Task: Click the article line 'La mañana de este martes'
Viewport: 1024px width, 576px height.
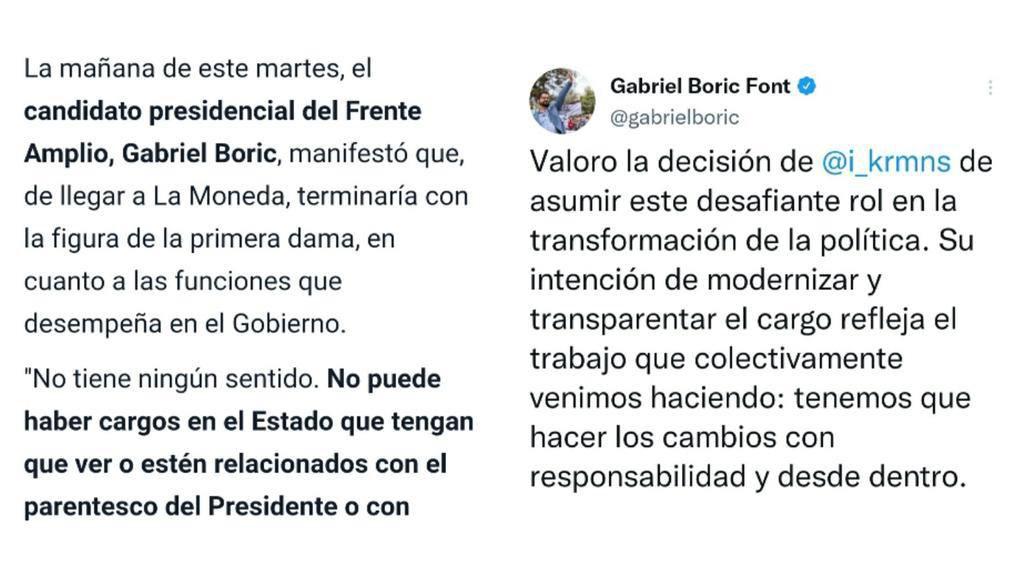Action: [197, 69]
